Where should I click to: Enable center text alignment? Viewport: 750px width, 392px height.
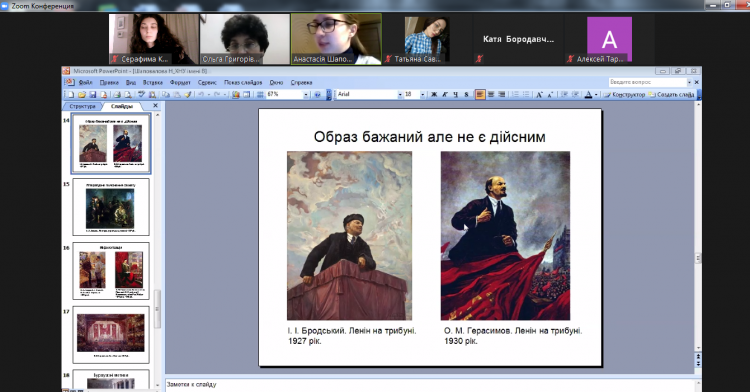(491, 95)
